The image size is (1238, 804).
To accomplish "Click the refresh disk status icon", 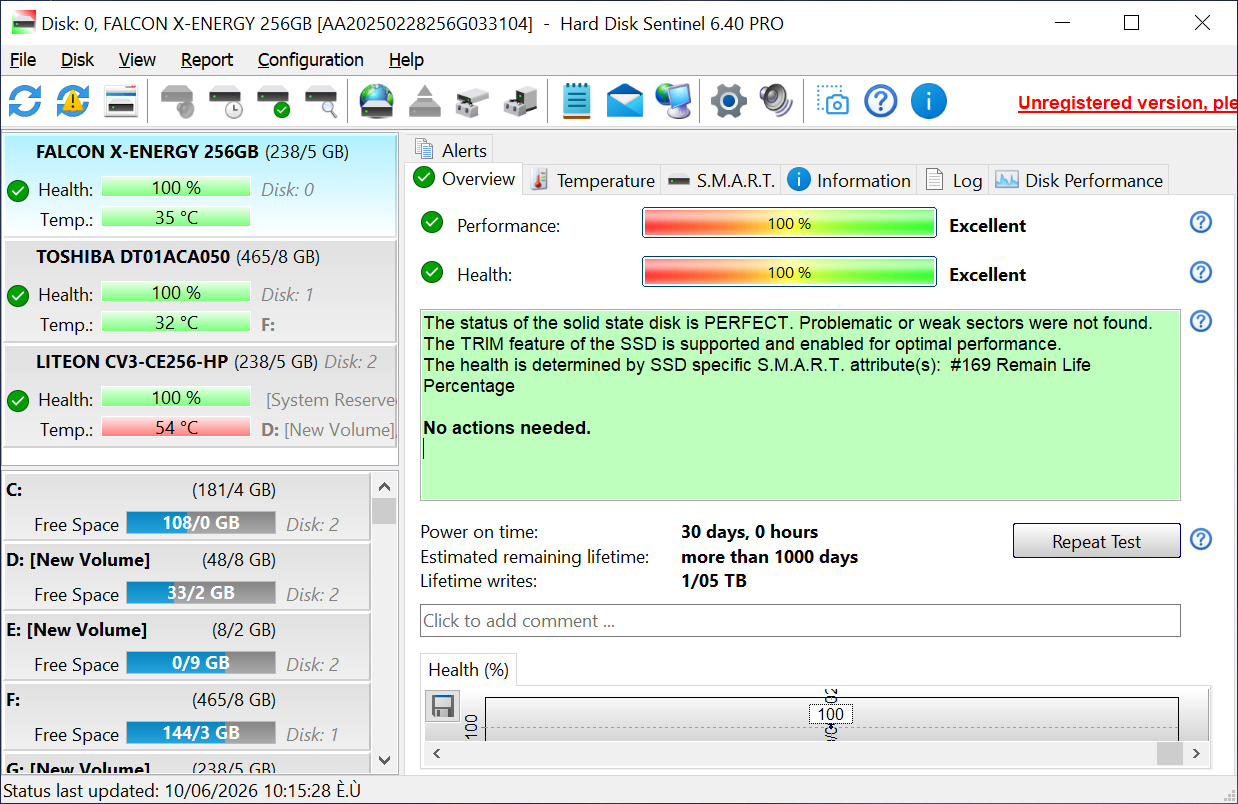I will pos(25,101).
